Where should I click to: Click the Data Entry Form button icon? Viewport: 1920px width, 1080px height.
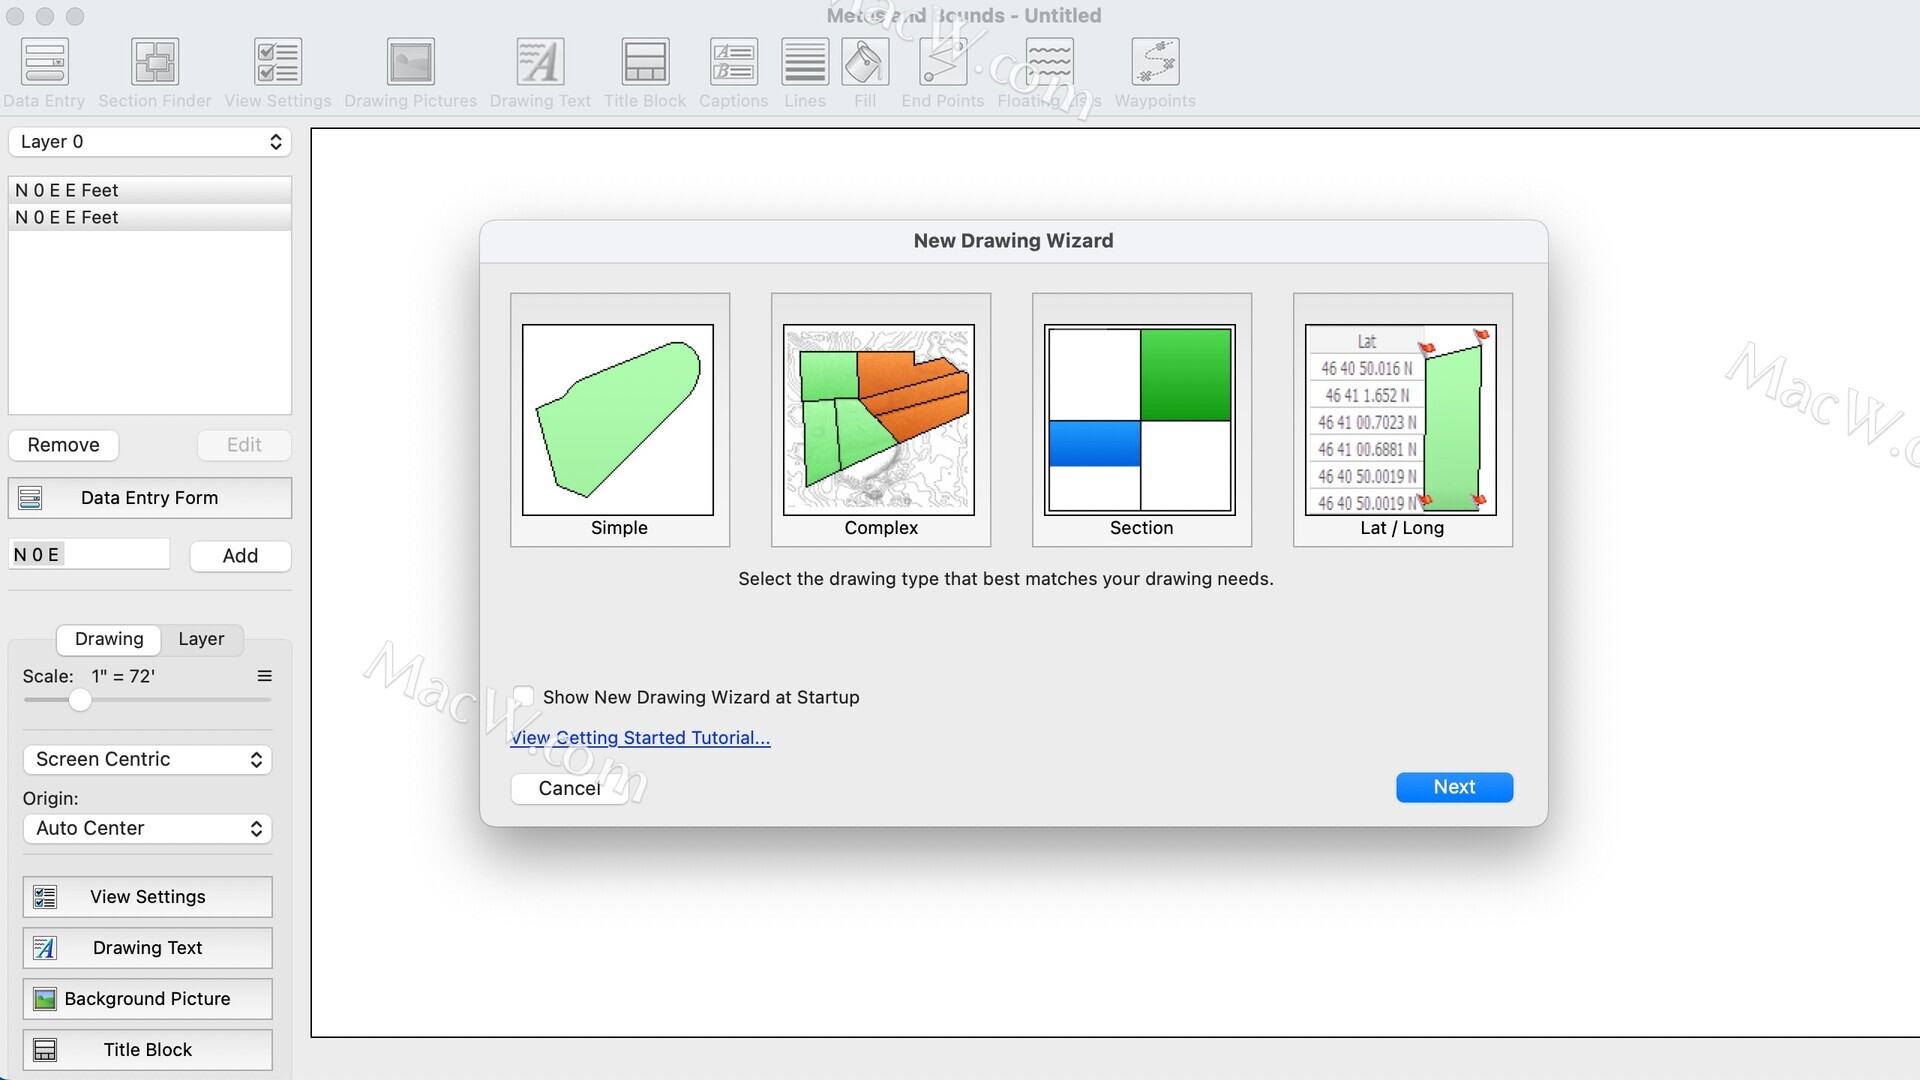click(x=31, y=498)
